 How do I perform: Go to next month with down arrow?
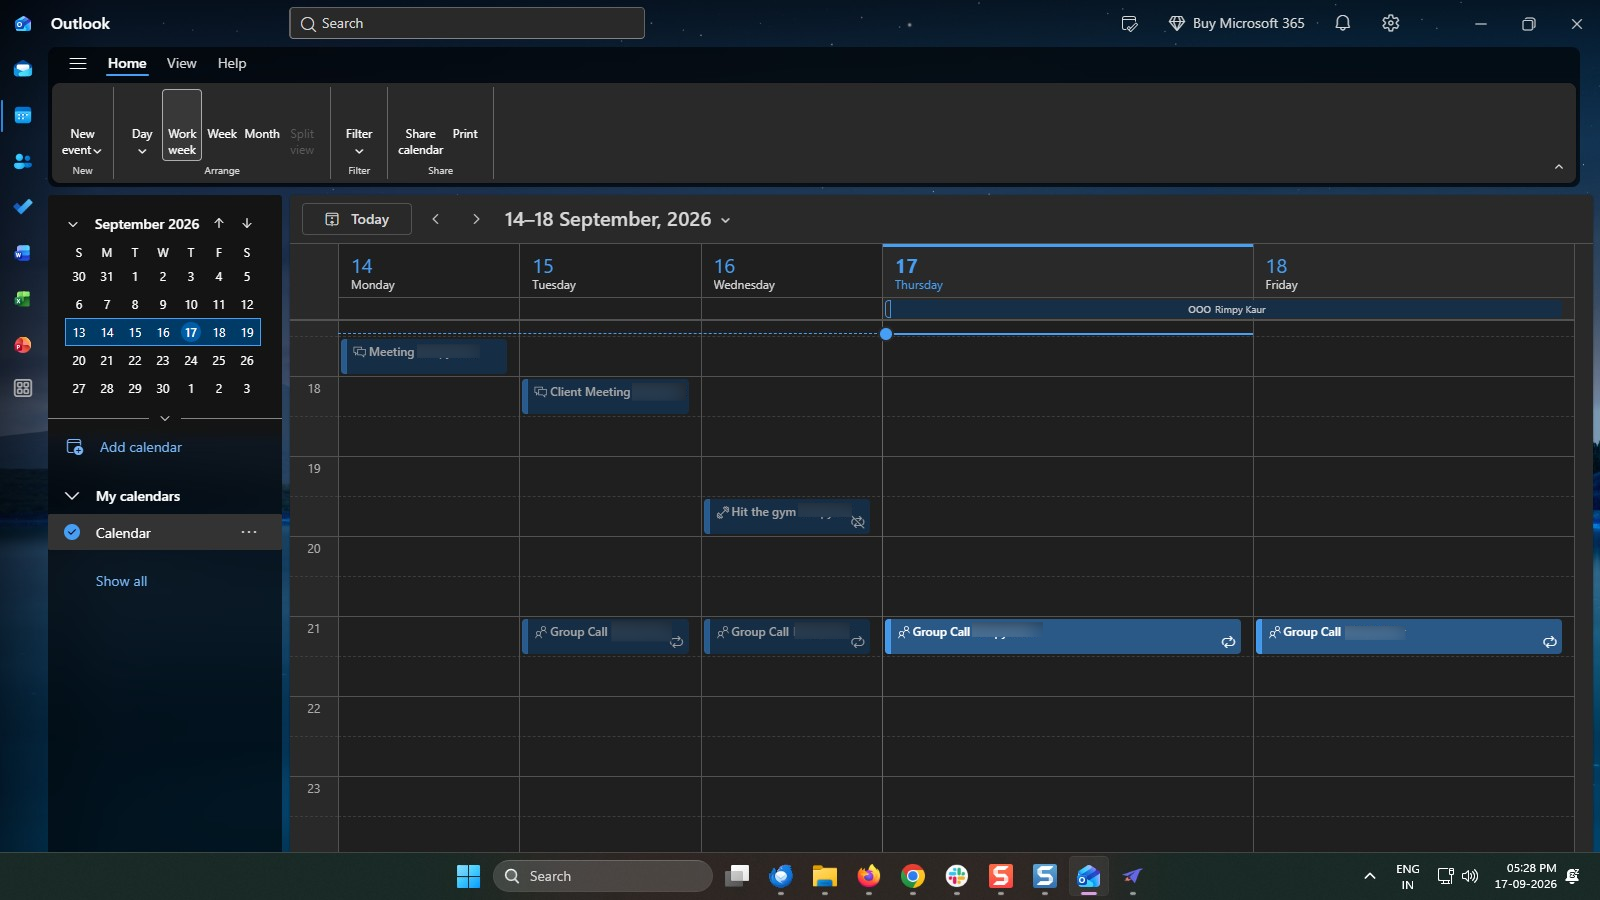247,223
